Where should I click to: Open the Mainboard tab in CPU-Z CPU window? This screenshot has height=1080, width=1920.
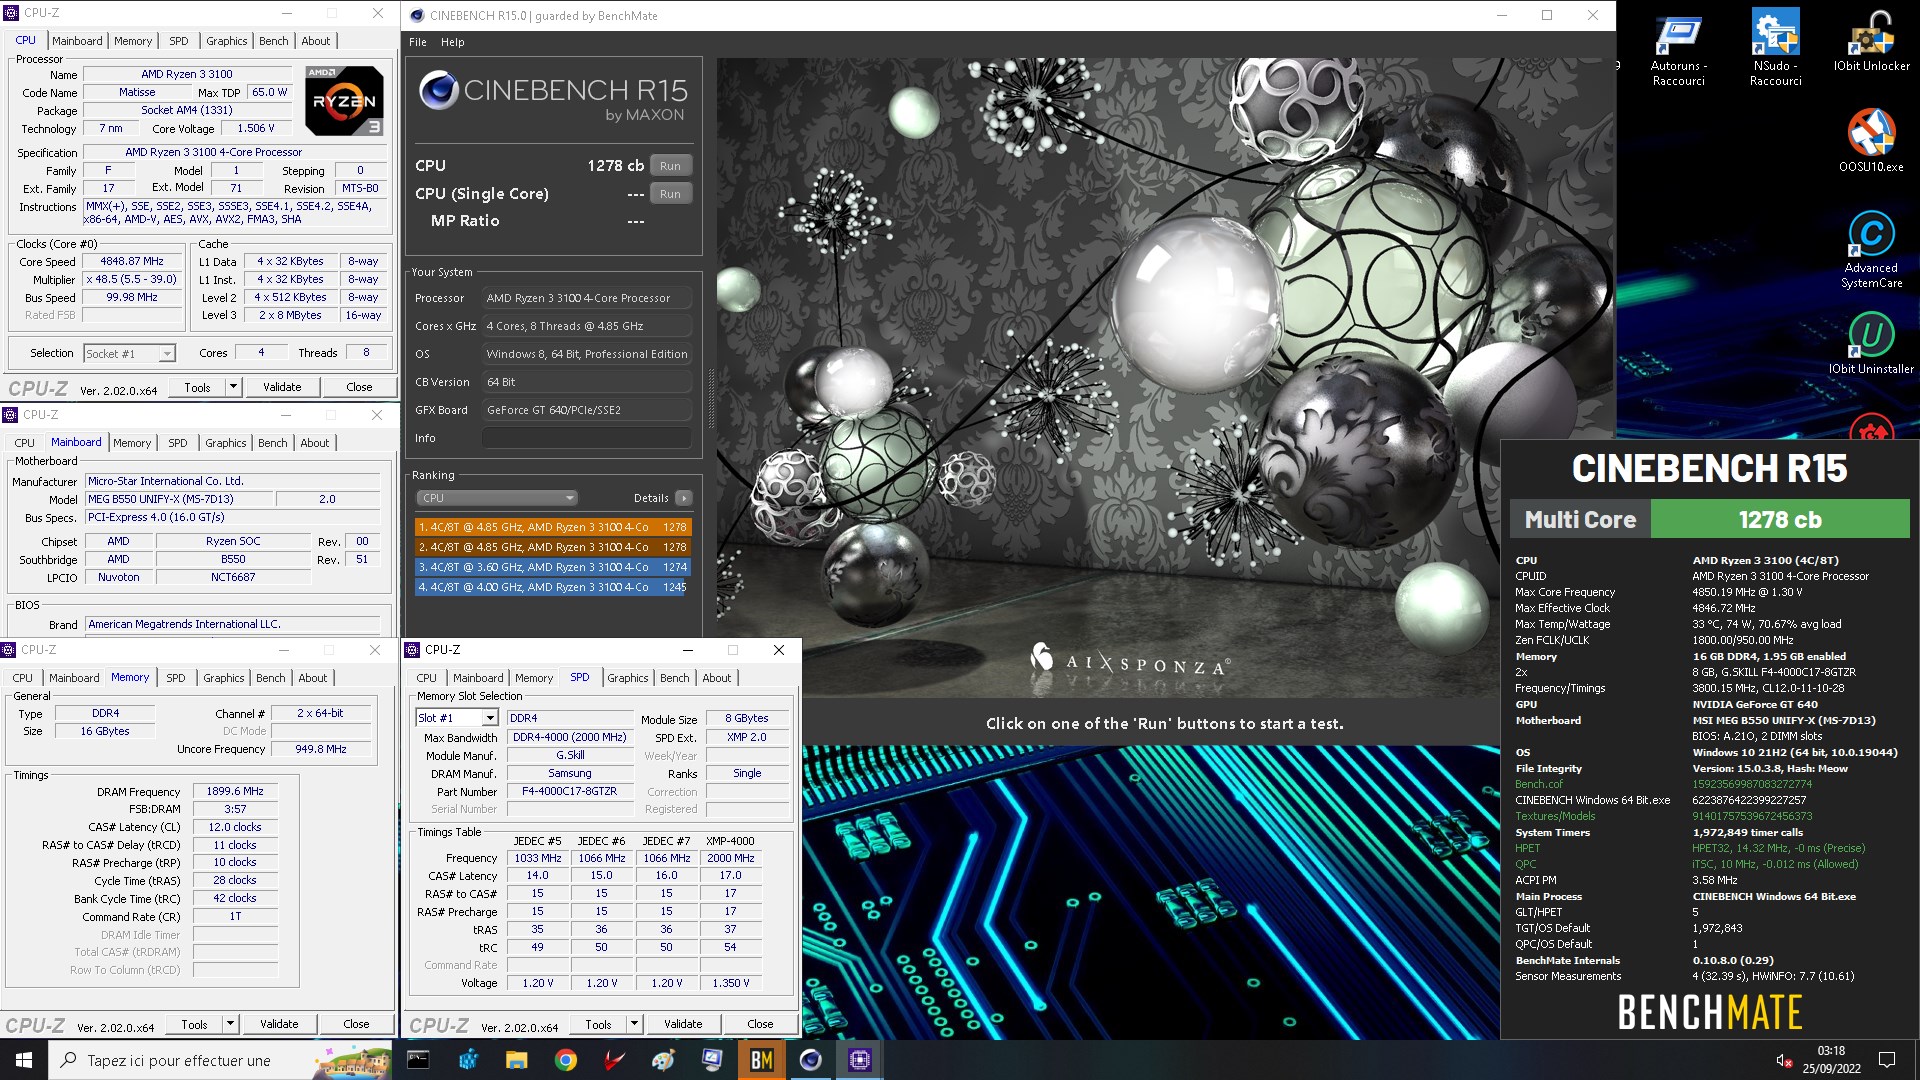(x=77, y=41)
